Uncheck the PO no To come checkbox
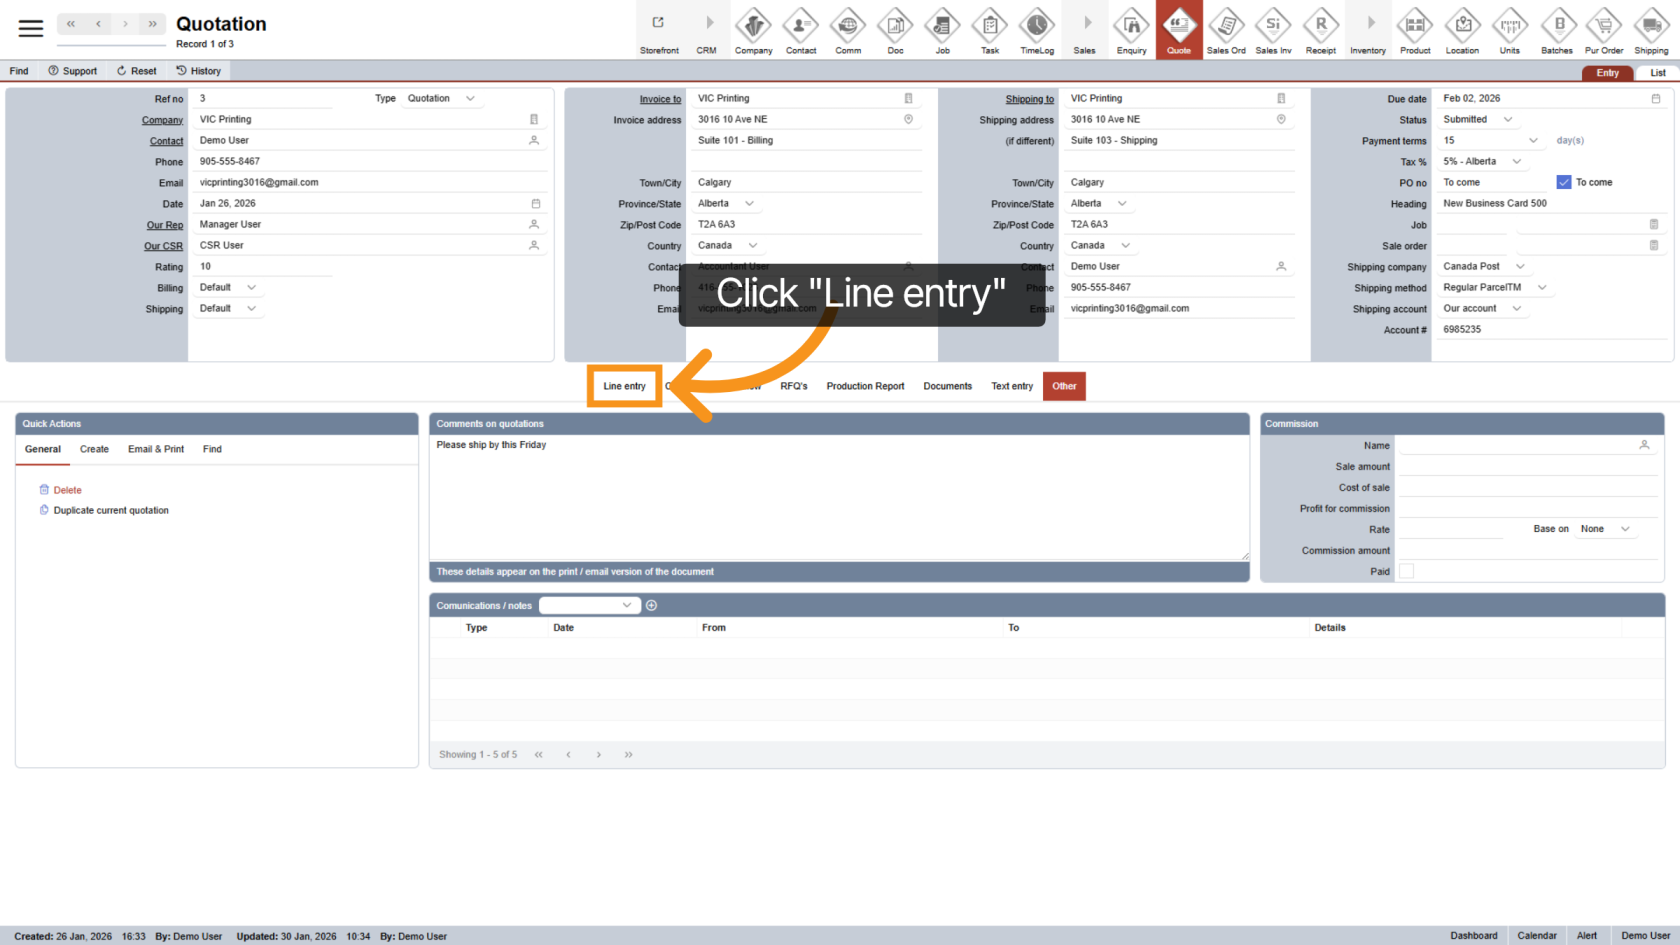Viewport: 1680px width, 945px height. [x=1564, y=182]
